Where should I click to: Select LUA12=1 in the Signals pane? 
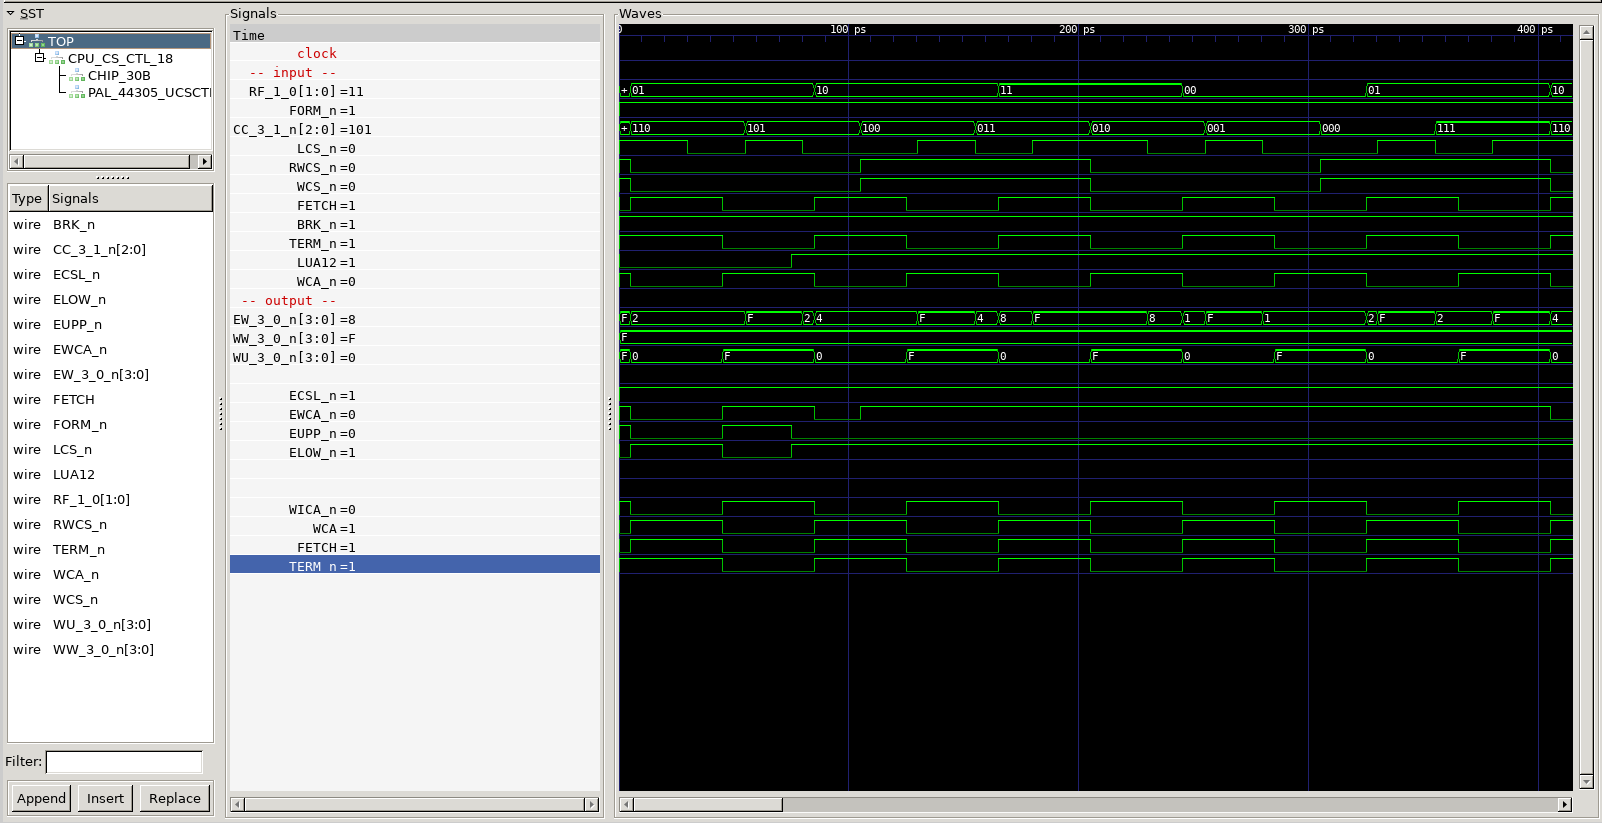(415, 263)
